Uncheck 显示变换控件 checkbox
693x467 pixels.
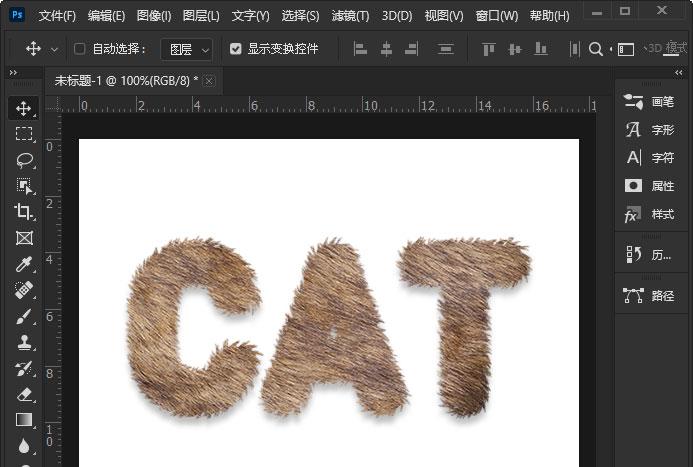point(236,49)
